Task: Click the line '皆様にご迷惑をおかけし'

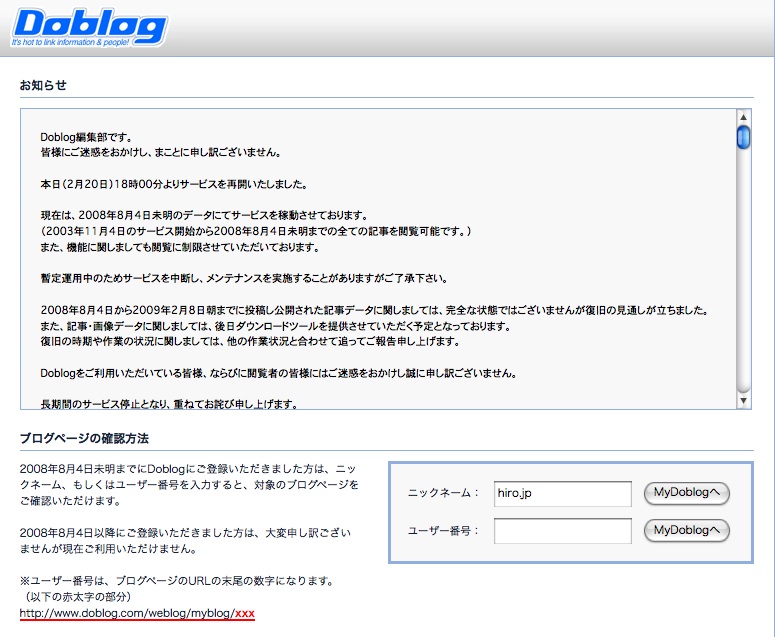Action: point(162,153)
